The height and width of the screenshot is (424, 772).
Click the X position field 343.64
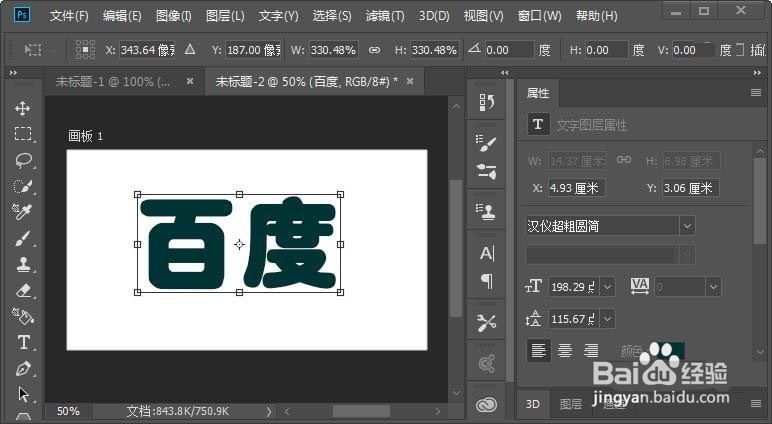click(x=147, y=50)
